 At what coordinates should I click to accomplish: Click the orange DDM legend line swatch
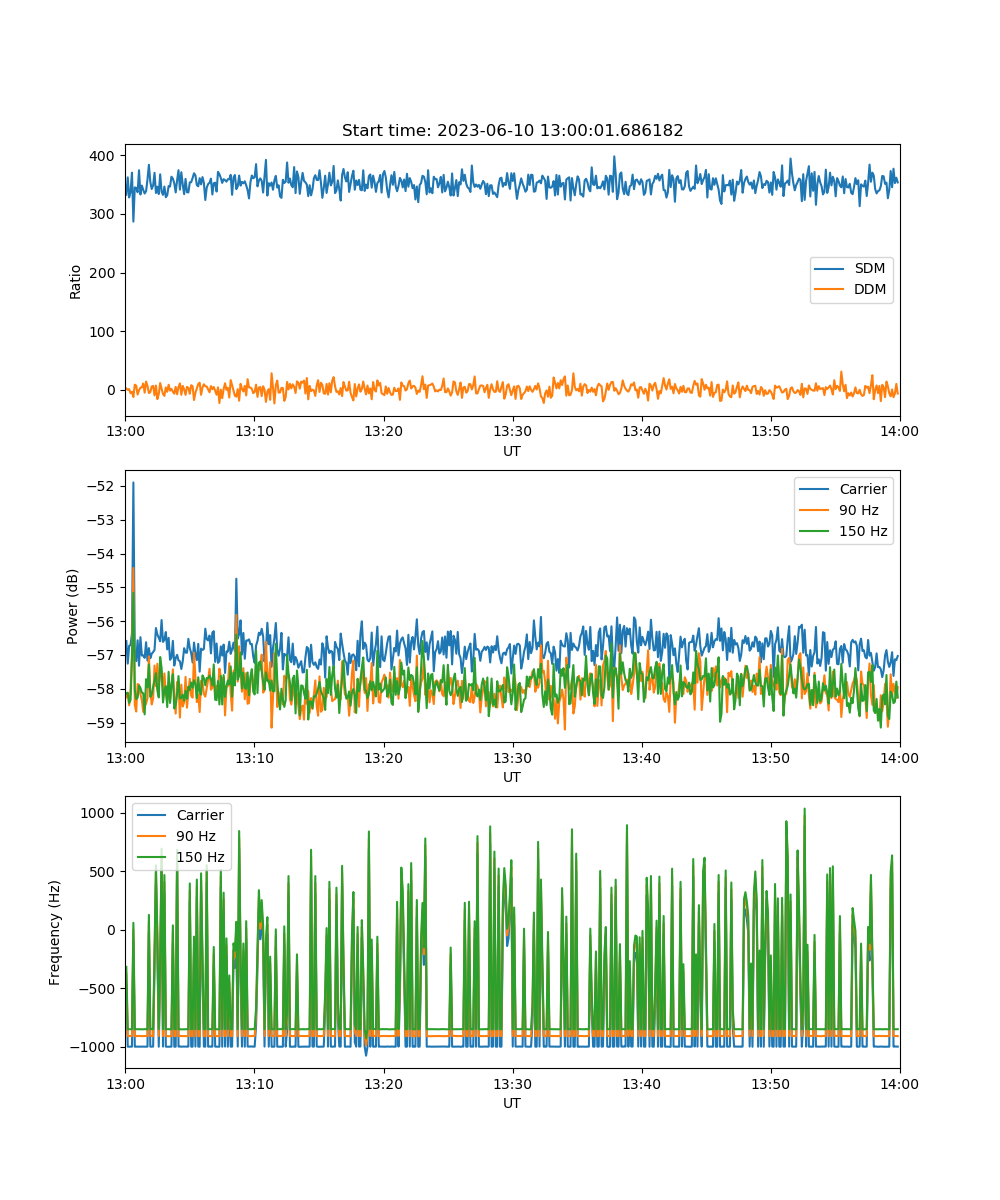tap(830, 290)
